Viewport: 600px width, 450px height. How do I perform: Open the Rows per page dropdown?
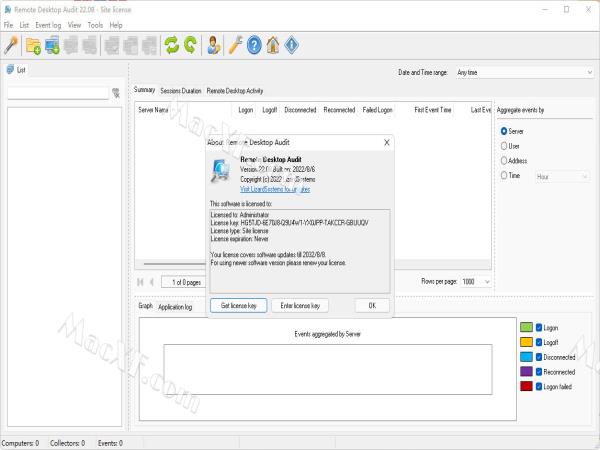(476, 282)
